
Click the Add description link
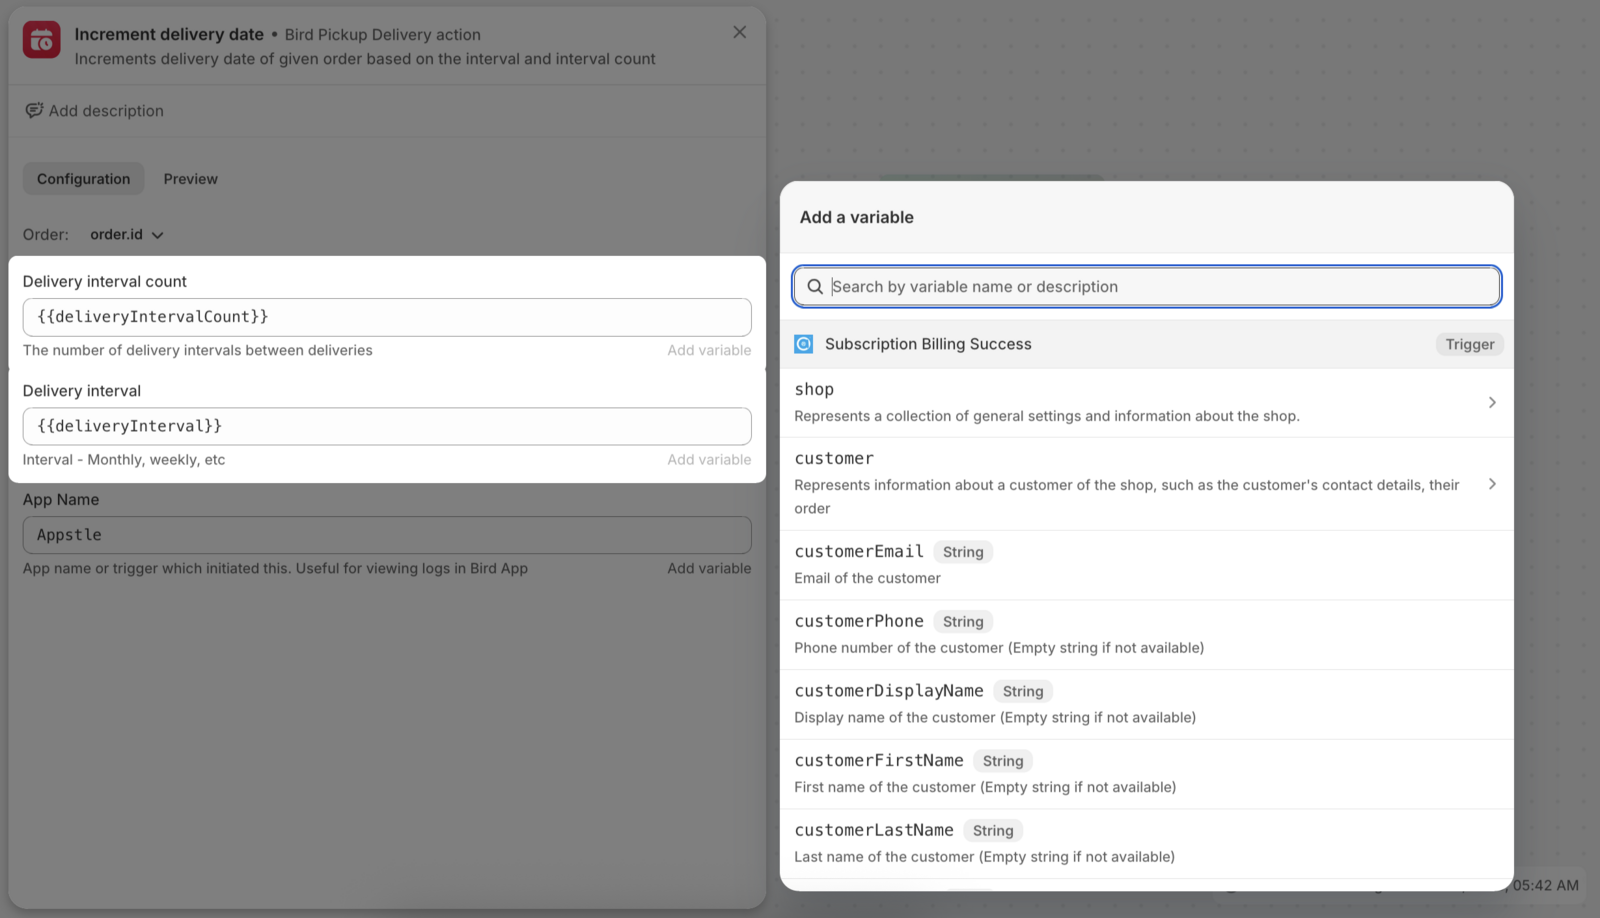[x=106, y=111]
